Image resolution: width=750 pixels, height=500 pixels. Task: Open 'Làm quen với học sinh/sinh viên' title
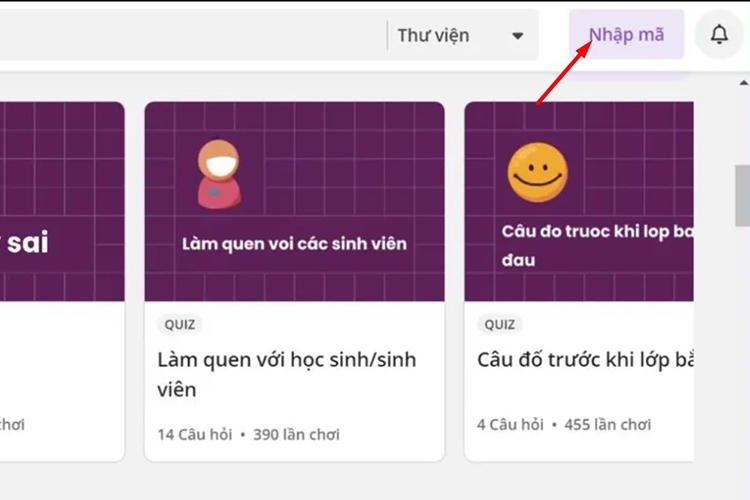[287, 375]
